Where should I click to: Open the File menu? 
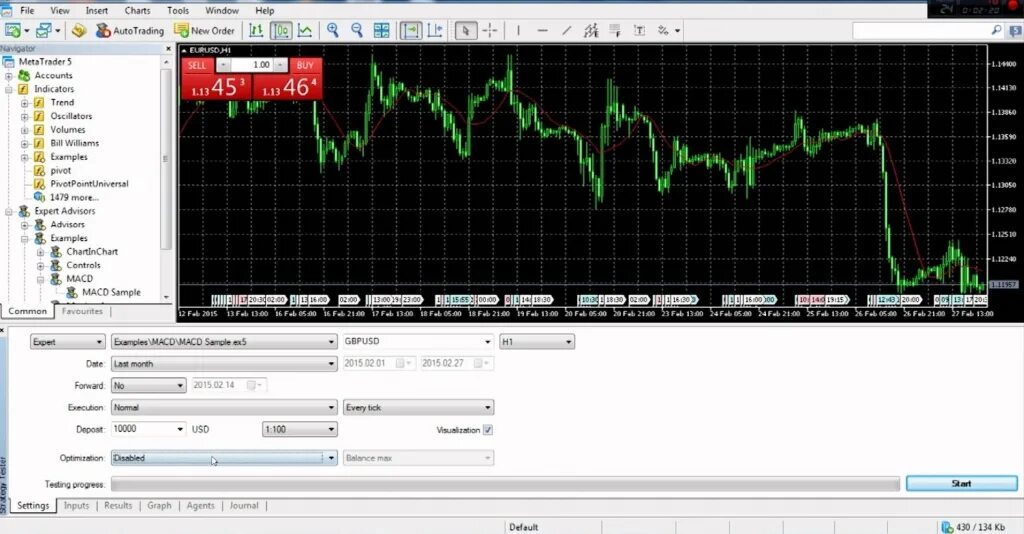click(x=27, y=10)
